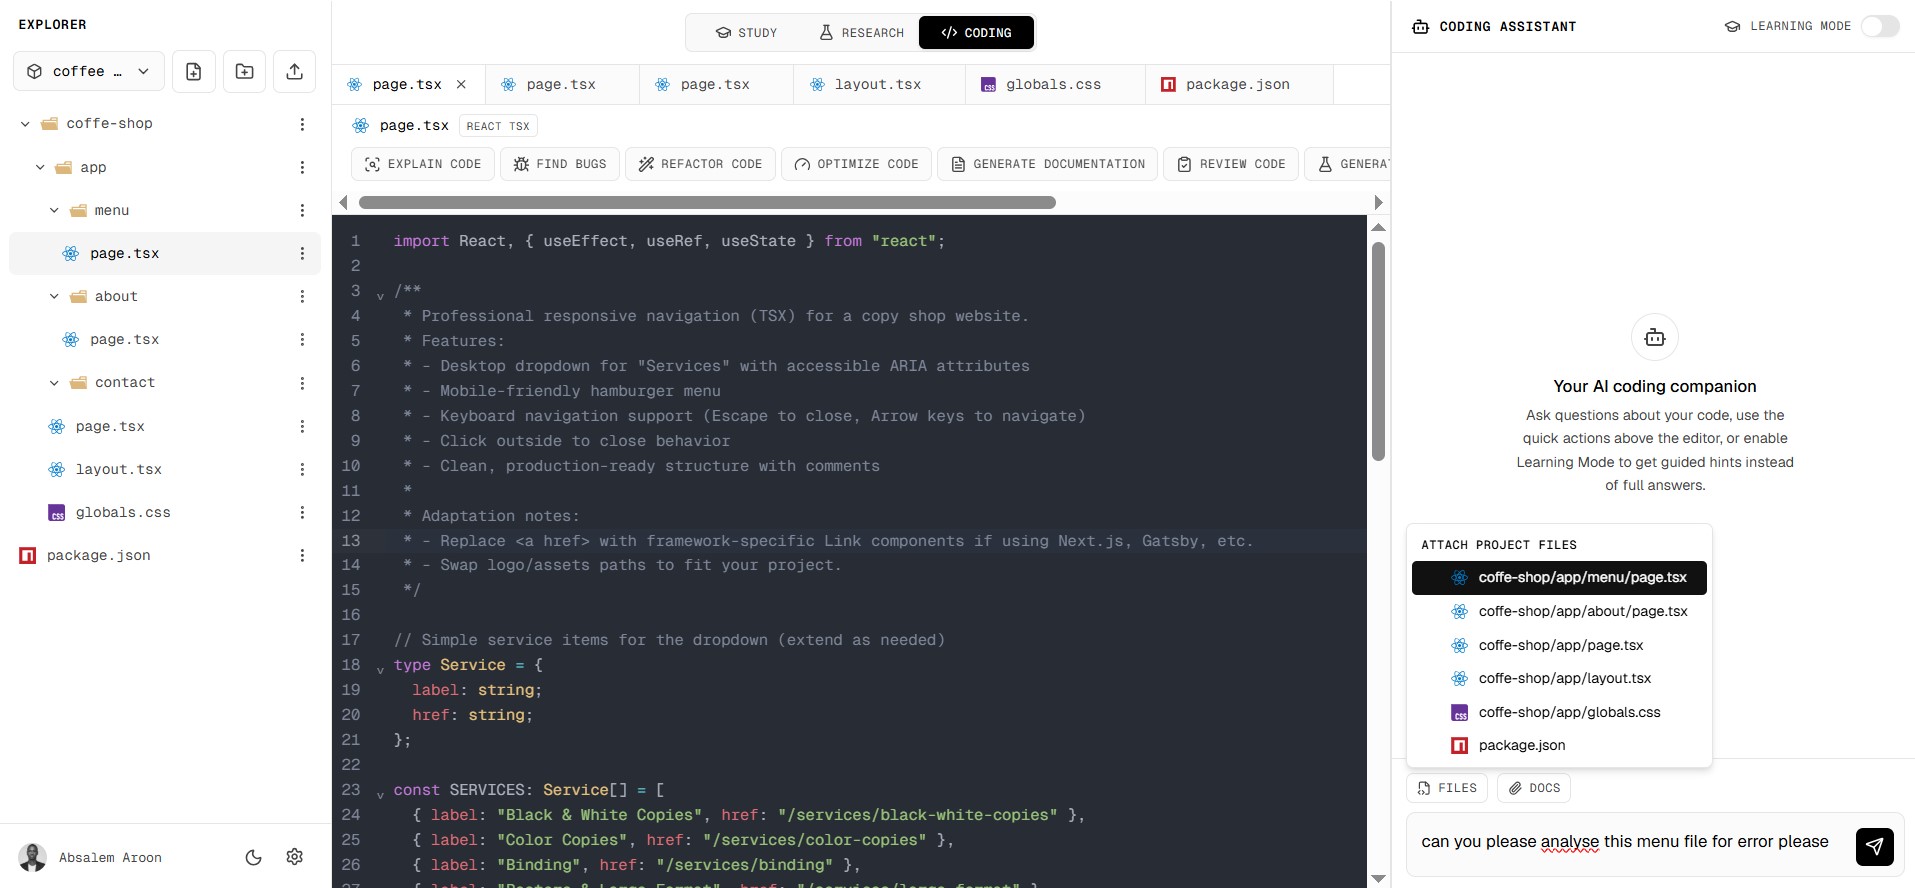Attach package.json from project files list
The image size is (1915, 888).
coord(1559,745)
